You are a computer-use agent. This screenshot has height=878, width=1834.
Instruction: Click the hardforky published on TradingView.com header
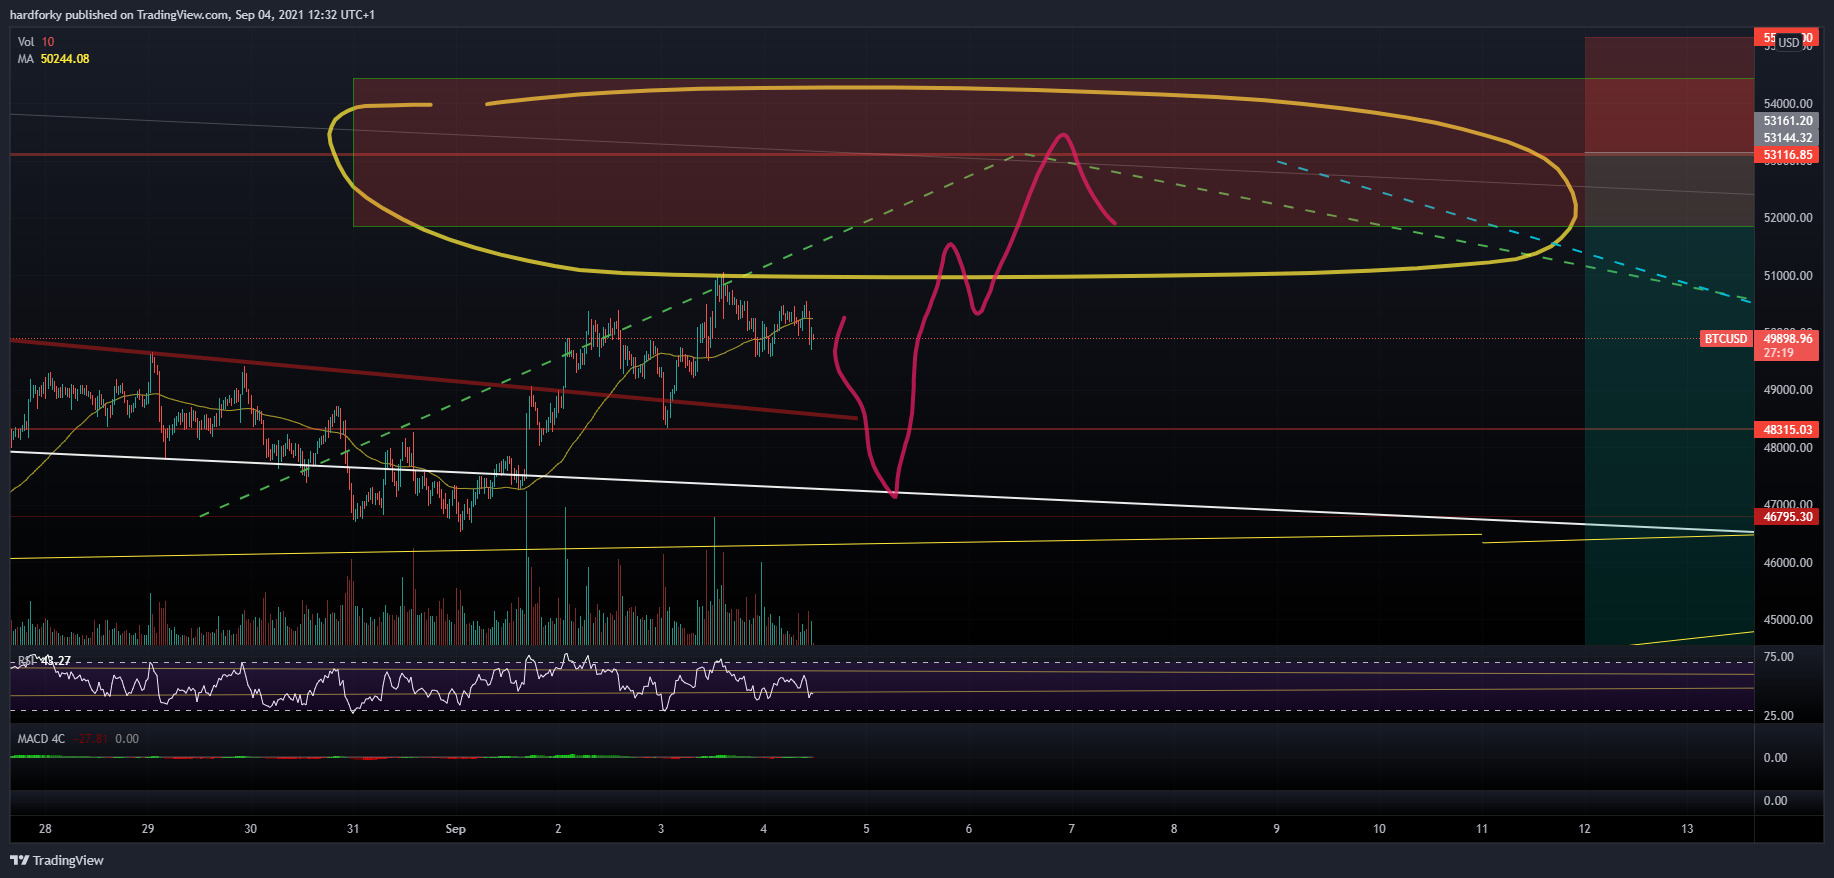(192, 15)
